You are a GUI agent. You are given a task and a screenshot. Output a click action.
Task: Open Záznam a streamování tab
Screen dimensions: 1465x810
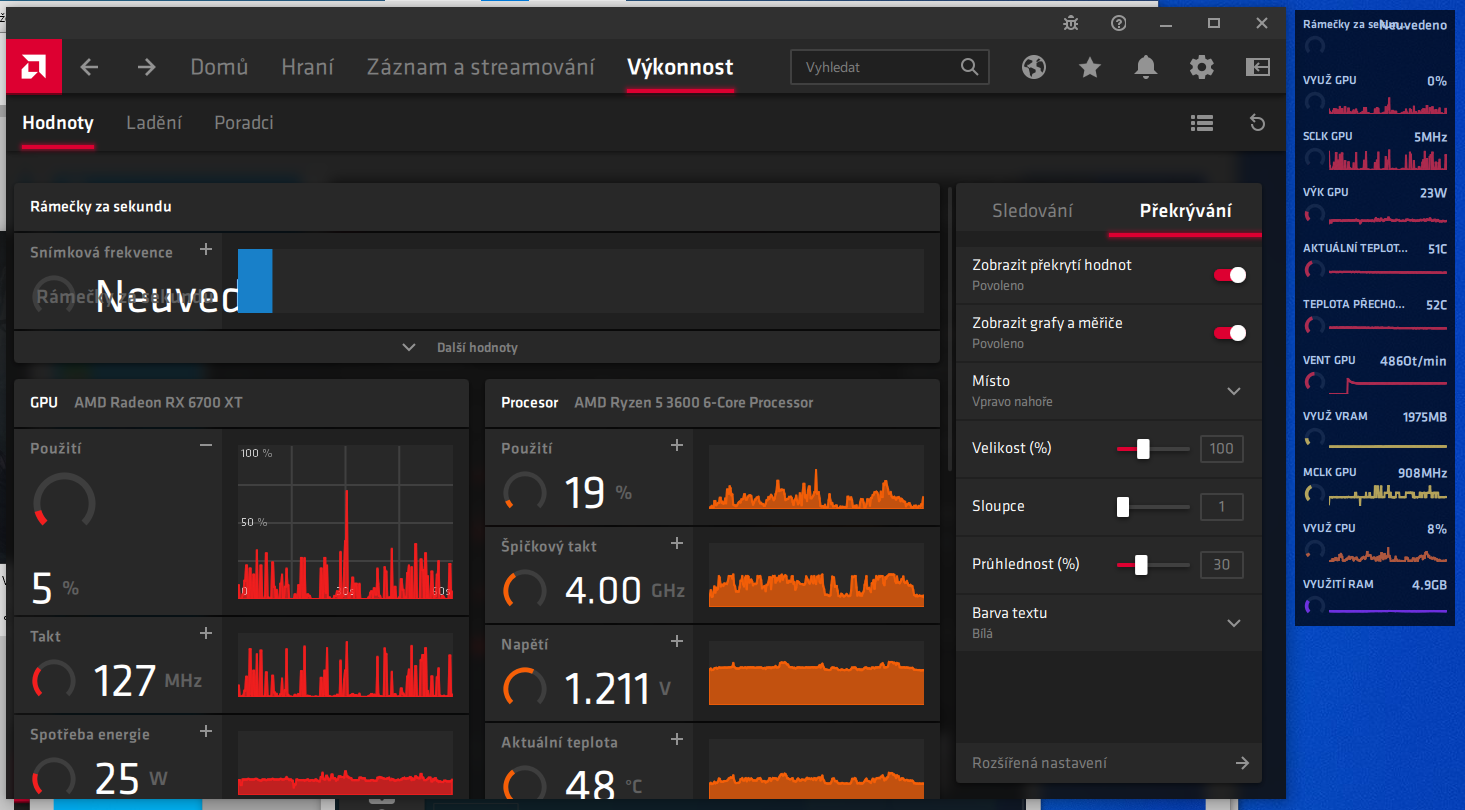tap(481, 67)
